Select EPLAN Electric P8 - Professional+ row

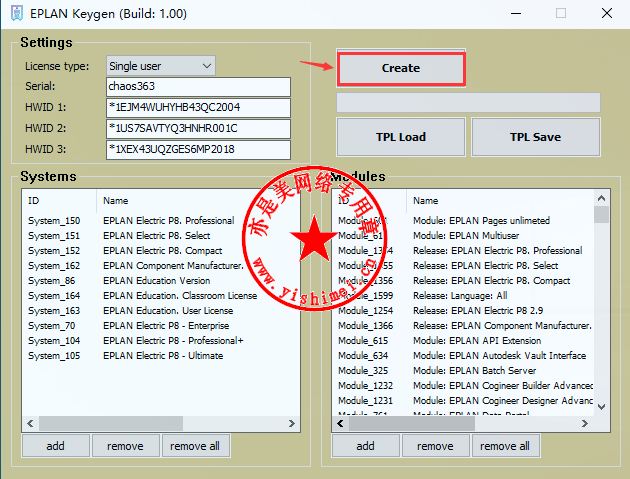point(161,341)
